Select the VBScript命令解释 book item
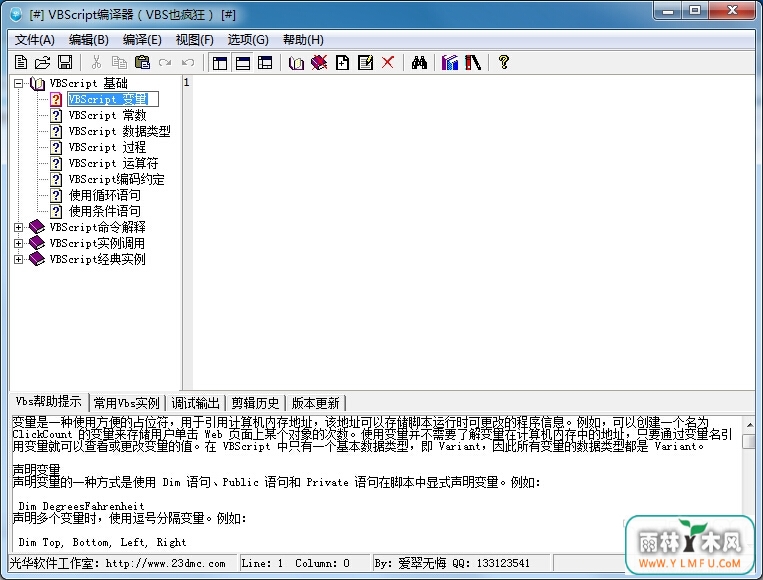 tap(97, 227)
